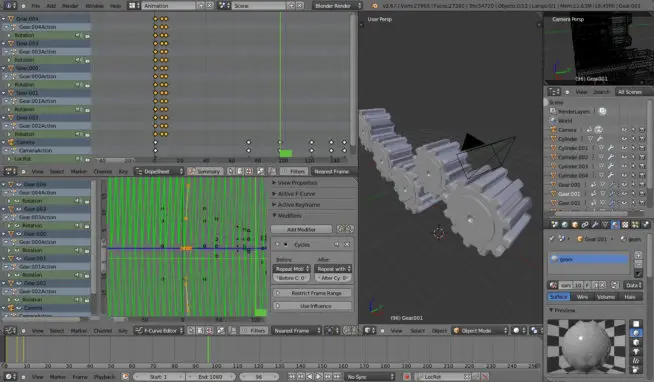Enable Use Influence checkbox
The height and width of the screenshot is (382, 654).
click(x=278, y=306)
